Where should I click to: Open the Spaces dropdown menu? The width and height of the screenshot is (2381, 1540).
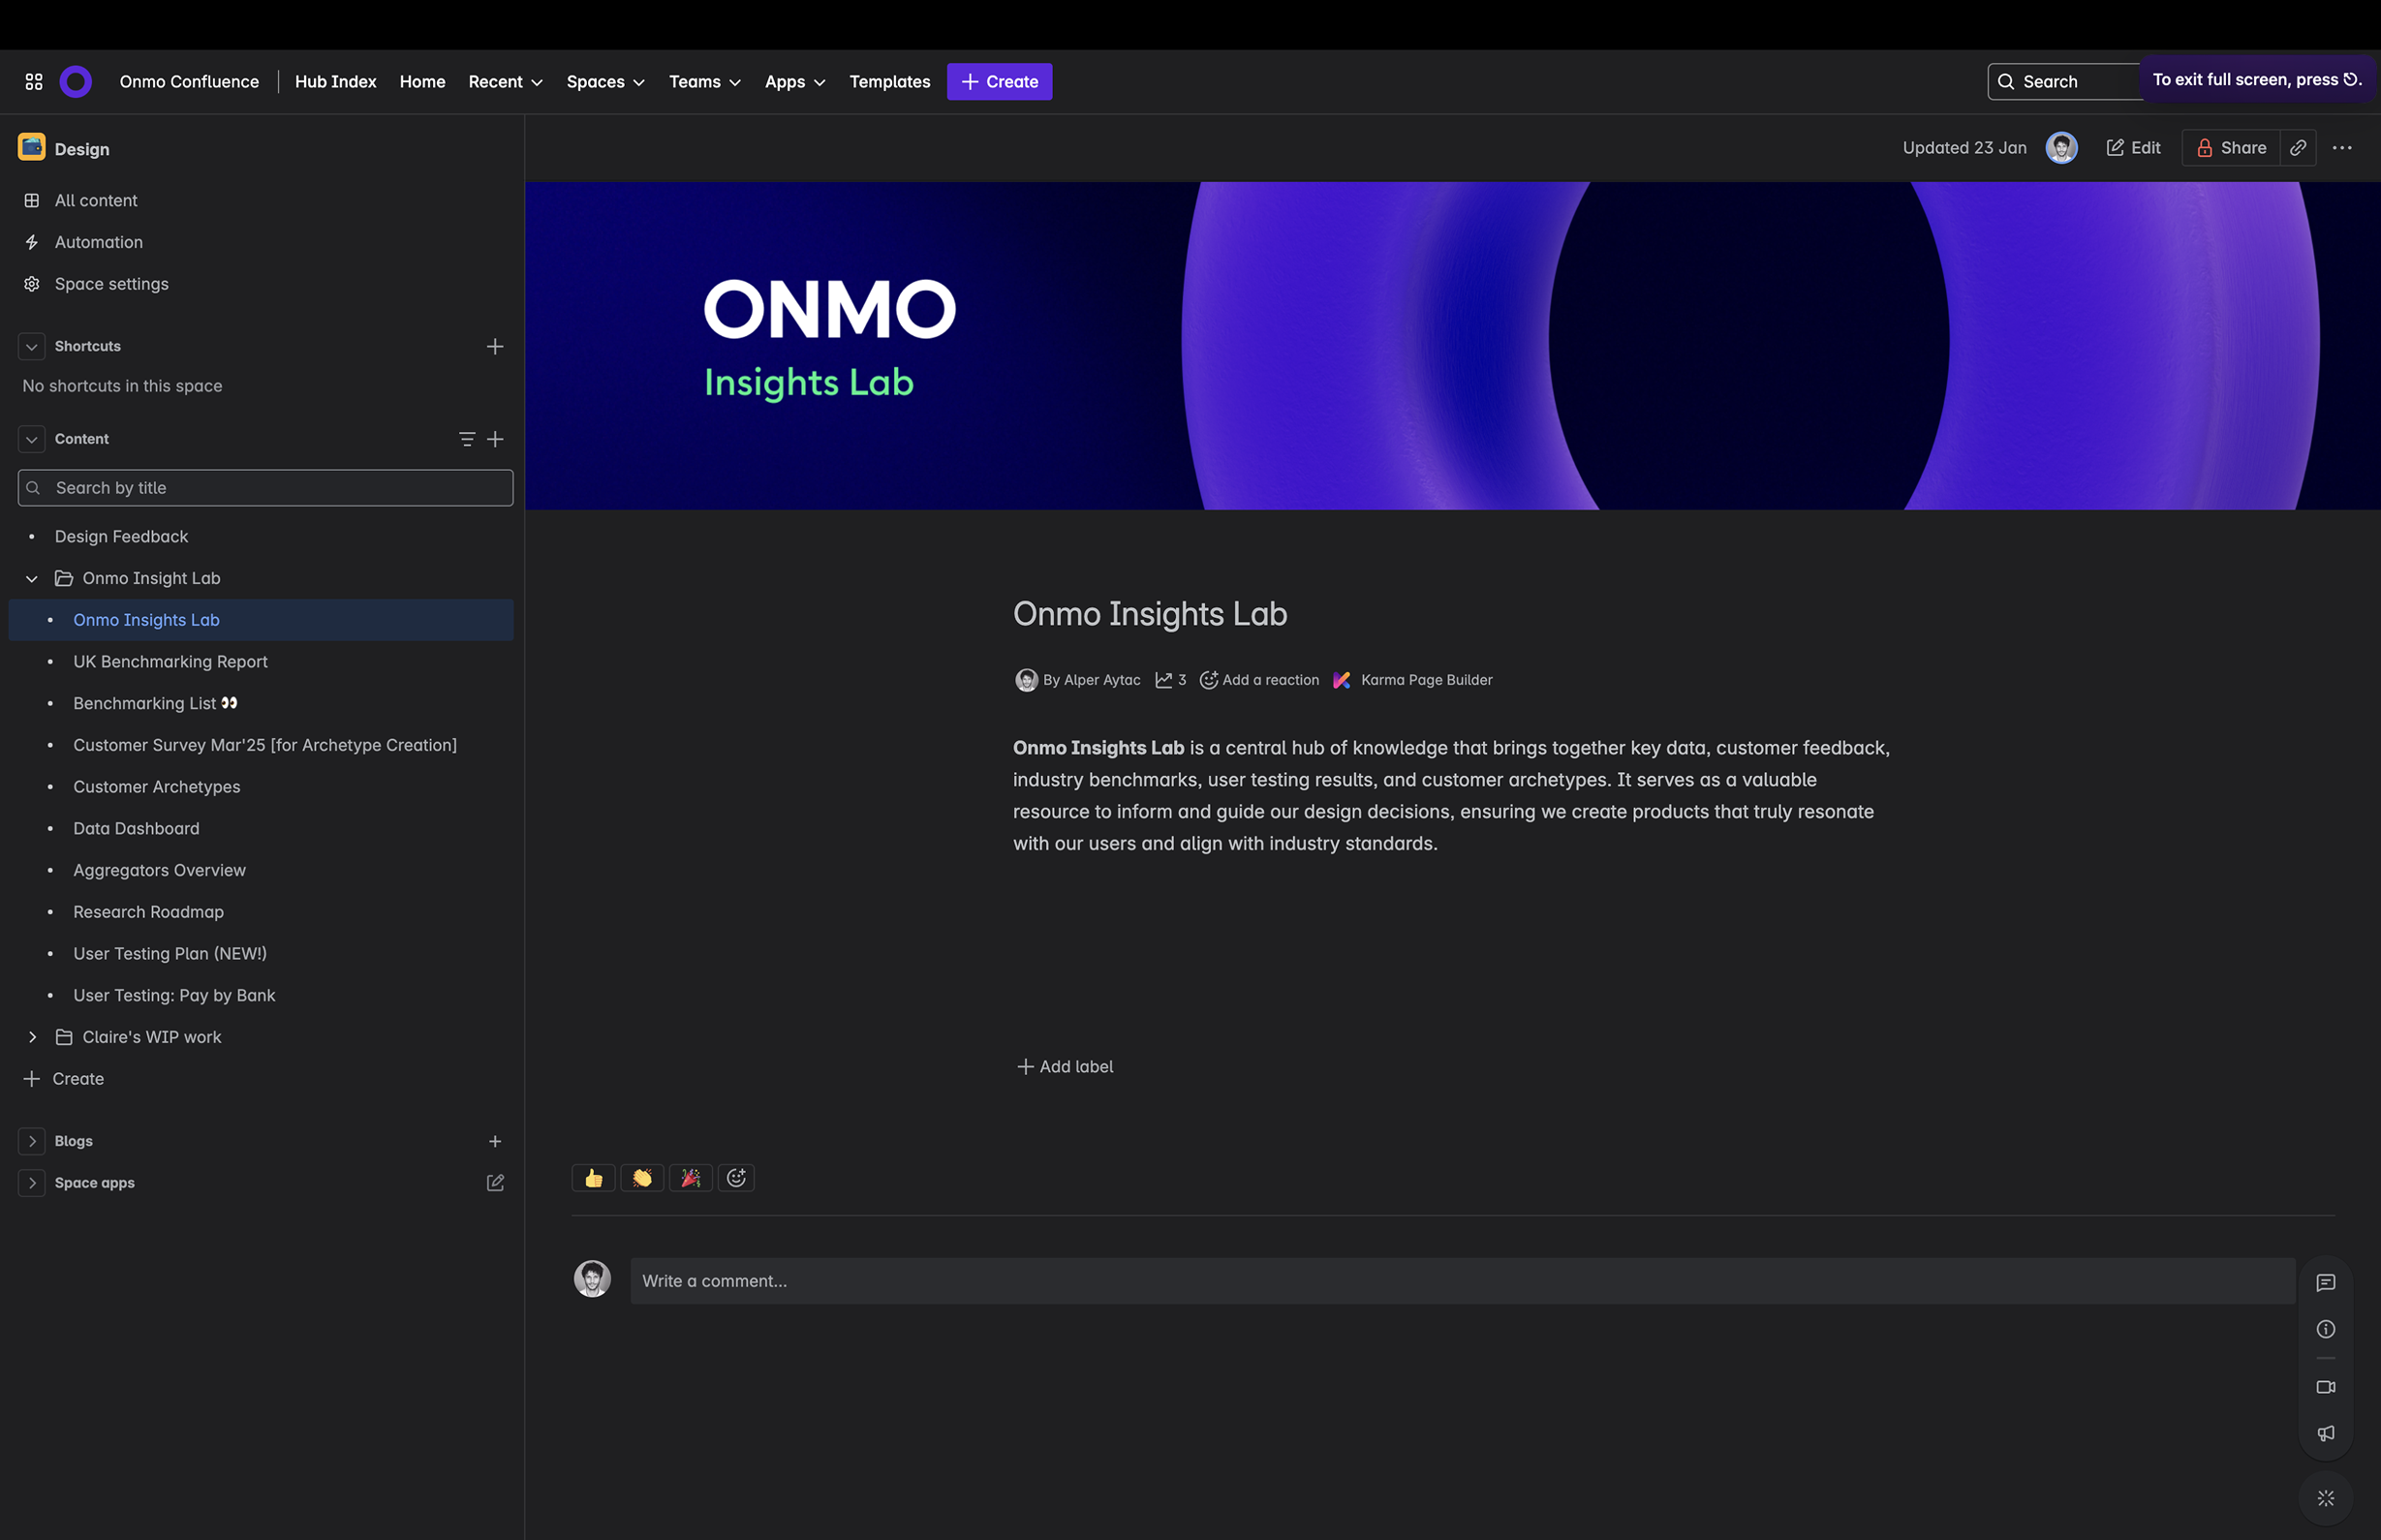(605, 82)
